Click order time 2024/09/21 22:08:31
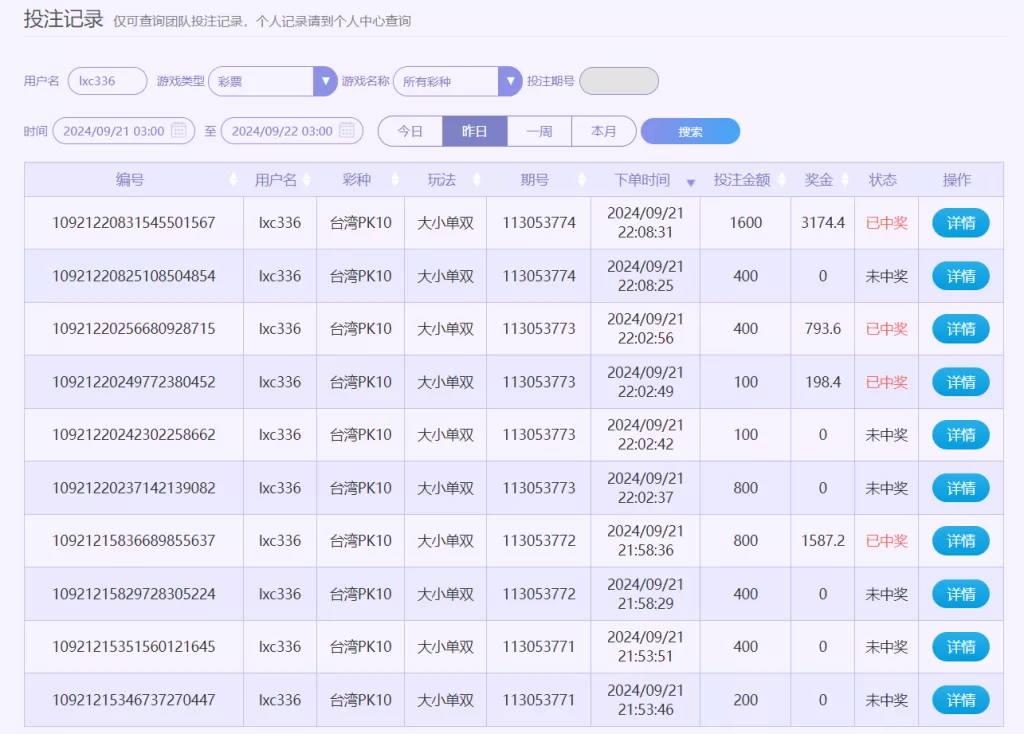1024x734 pixels. [645, 223]
